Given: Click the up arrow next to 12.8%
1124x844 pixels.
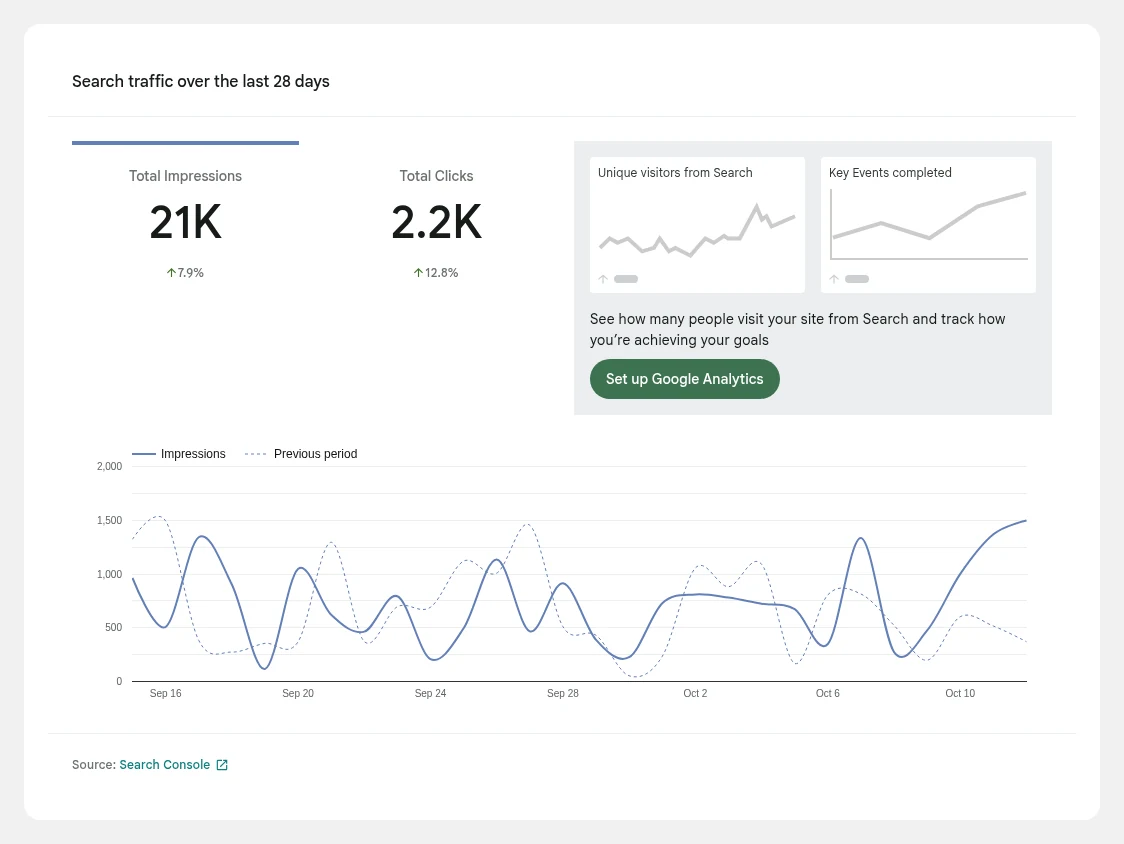Looking at the screenshot, I should coord(418,272).
